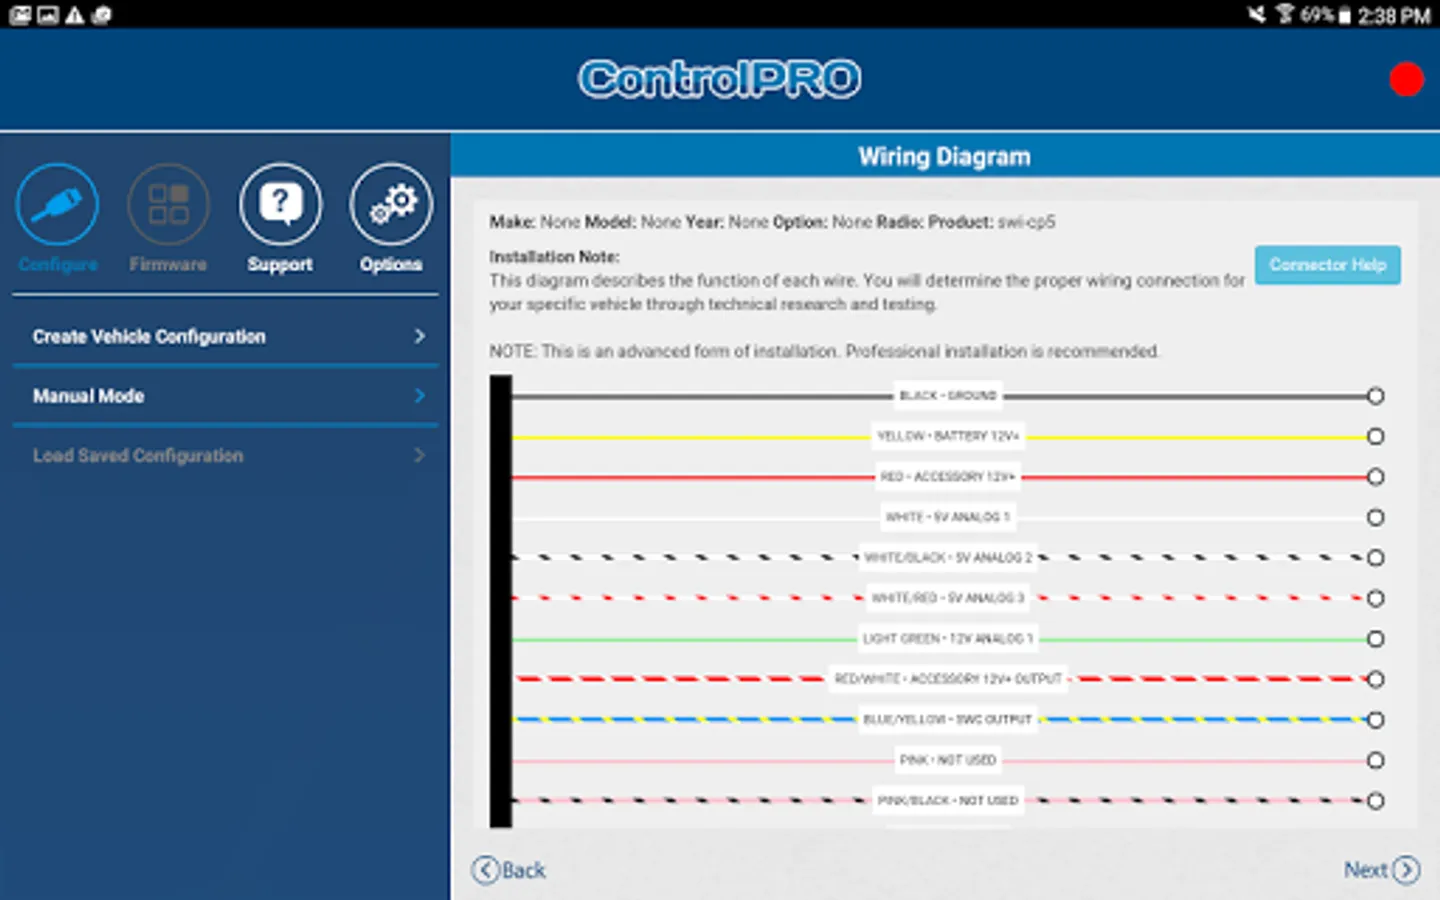The width and height of the screenshot is (1440, 900).
Task: Tap the Wi-Fi icon in status bar
Action: point(1285,14)
